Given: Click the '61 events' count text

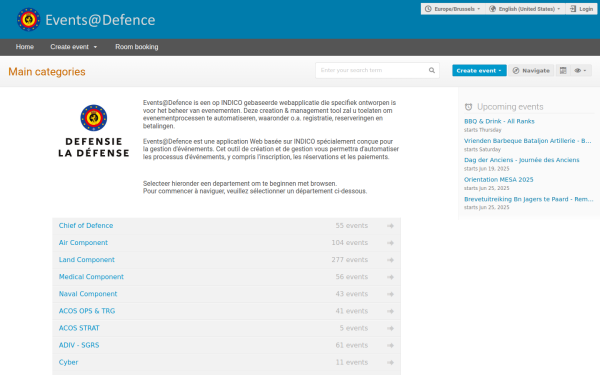Looking at the screenshot, I should [352, 345].
